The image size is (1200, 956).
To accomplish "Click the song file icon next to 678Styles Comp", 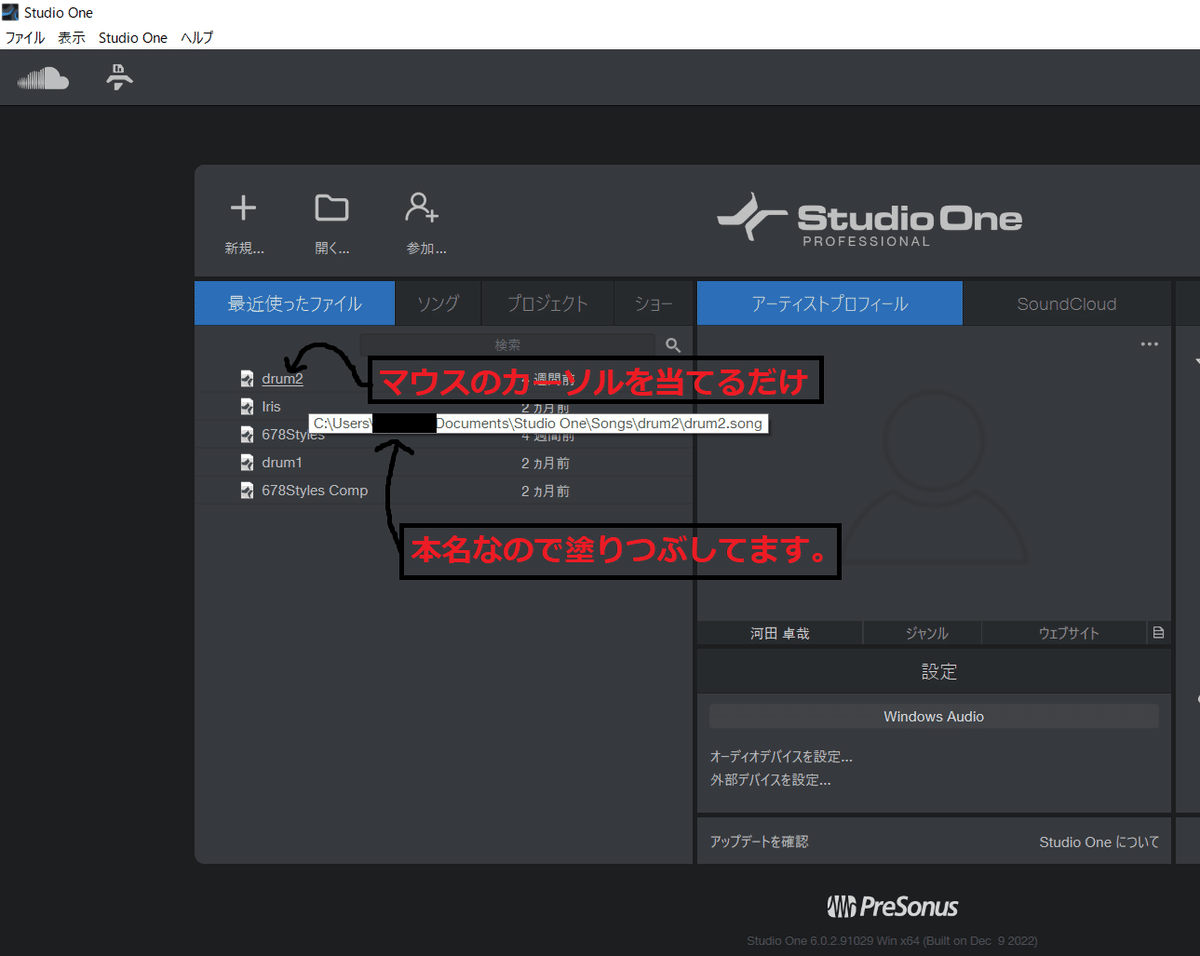I will click(247, 491).
